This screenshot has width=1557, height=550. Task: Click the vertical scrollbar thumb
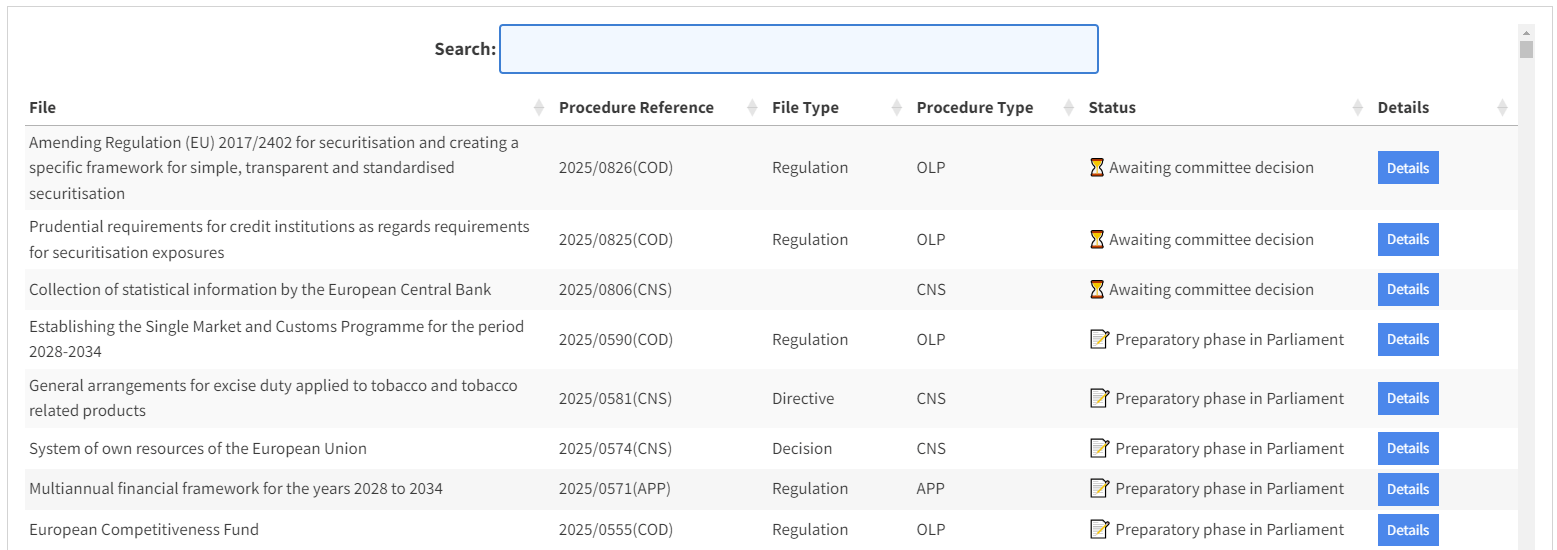tap(1525, 50)
